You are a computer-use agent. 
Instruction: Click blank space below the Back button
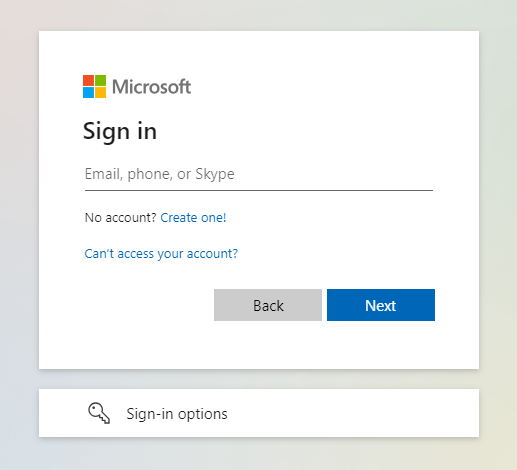click(x=268, y=345)
